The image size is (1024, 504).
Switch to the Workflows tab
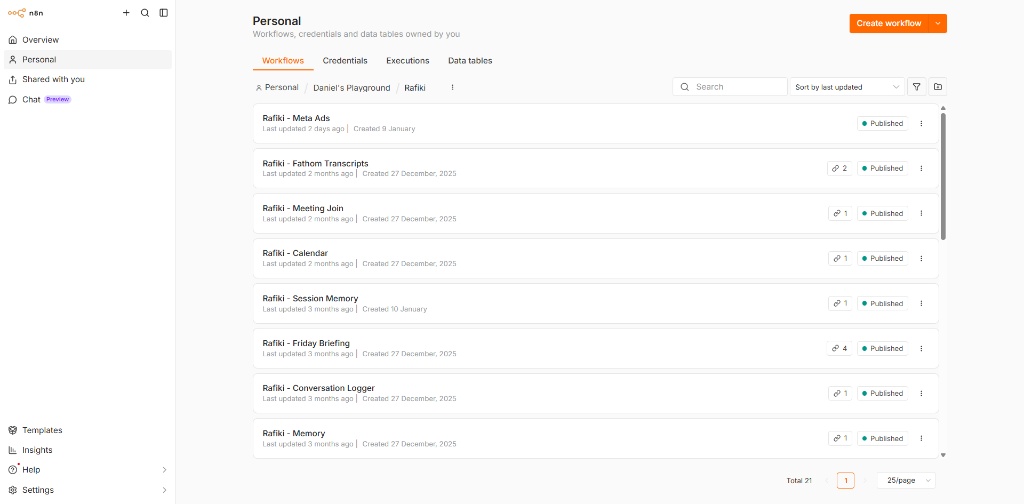[x=283, y=61]
